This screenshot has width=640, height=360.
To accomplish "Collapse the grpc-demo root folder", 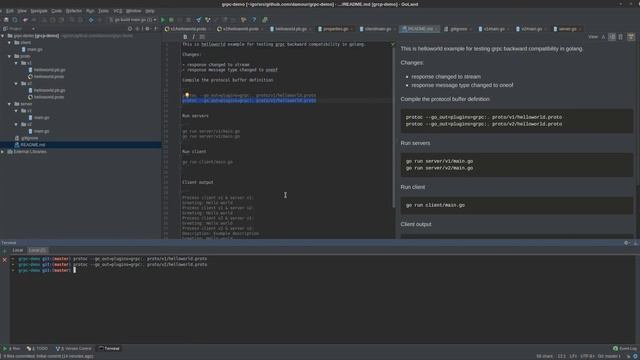I will 3,36.
